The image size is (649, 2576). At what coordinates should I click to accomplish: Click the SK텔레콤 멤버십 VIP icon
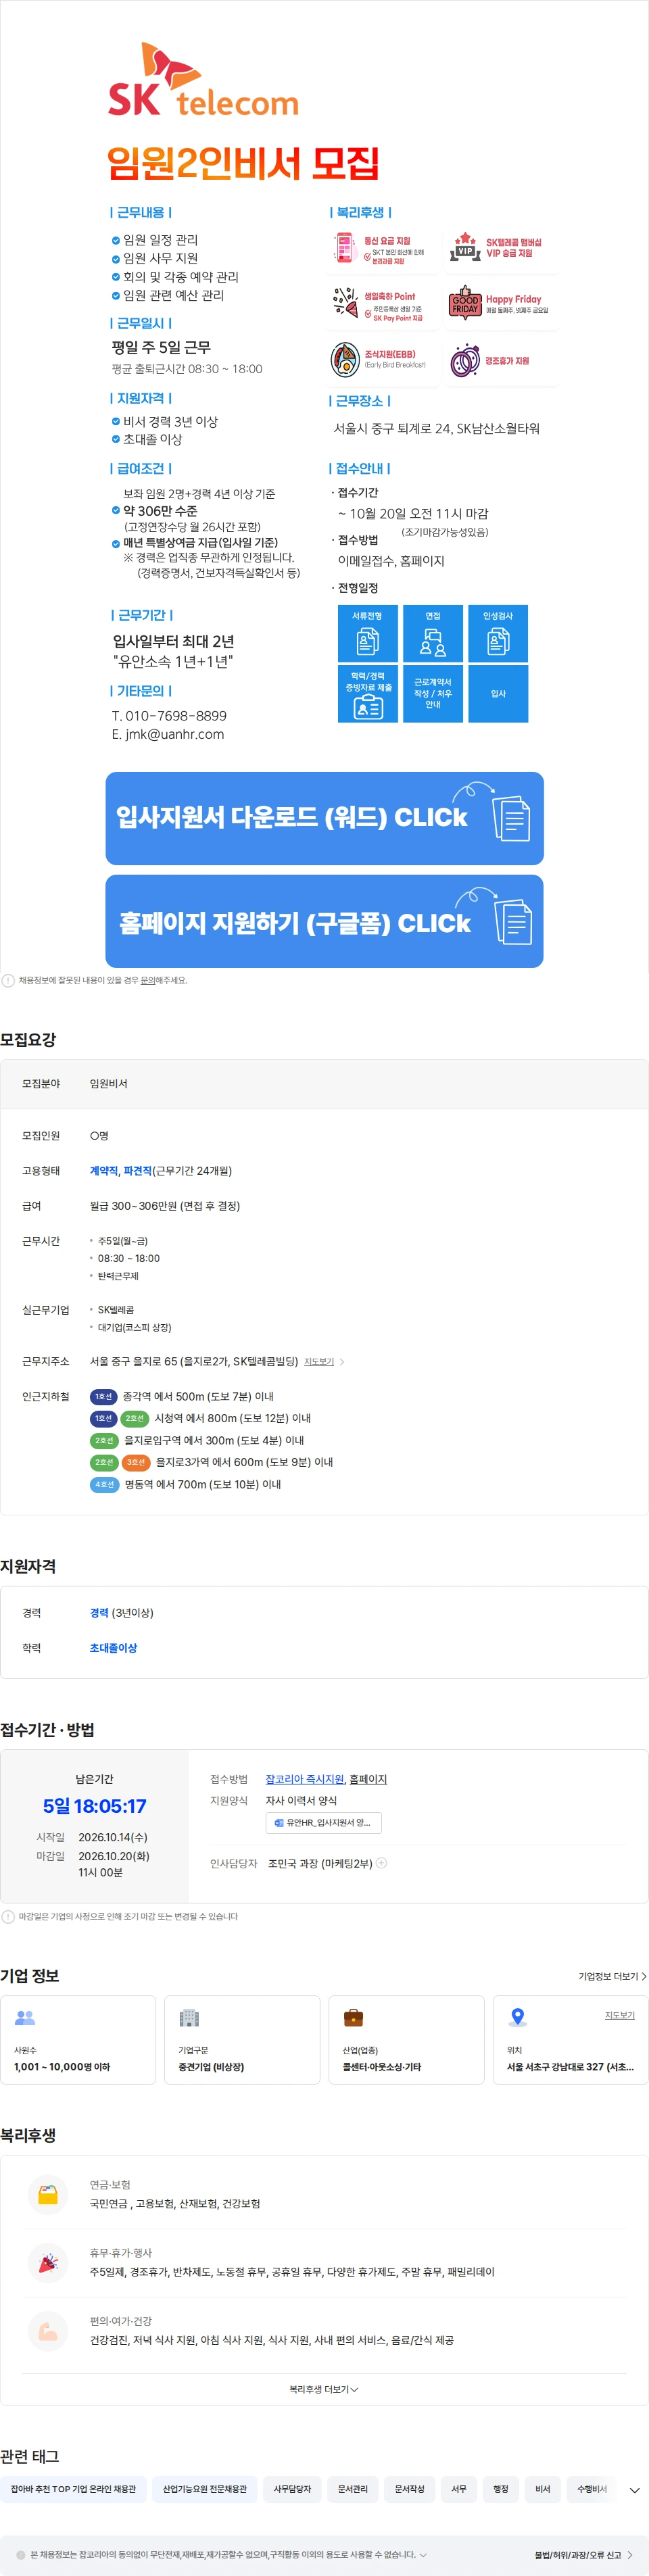[464, 247]
